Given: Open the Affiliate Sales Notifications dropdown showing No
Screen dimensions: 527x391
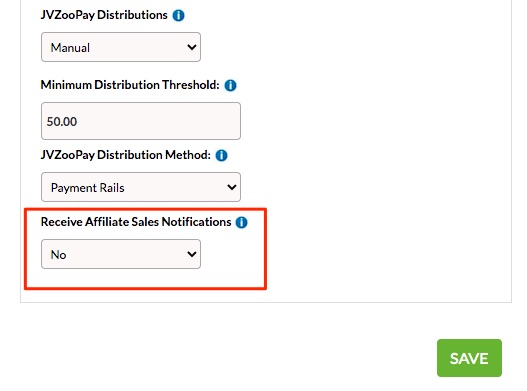Looking at the screenshot, I should click(121, 254).
